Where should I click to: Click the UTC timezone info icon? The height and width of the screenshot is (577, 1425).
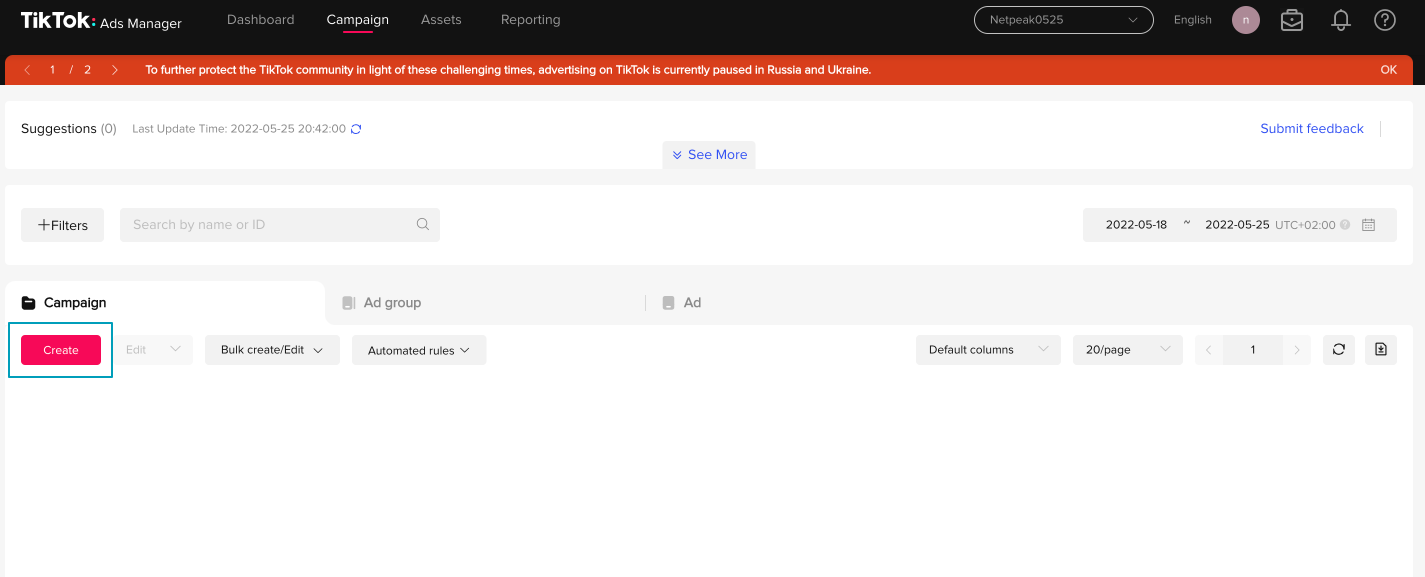[x=1345, y=225]
